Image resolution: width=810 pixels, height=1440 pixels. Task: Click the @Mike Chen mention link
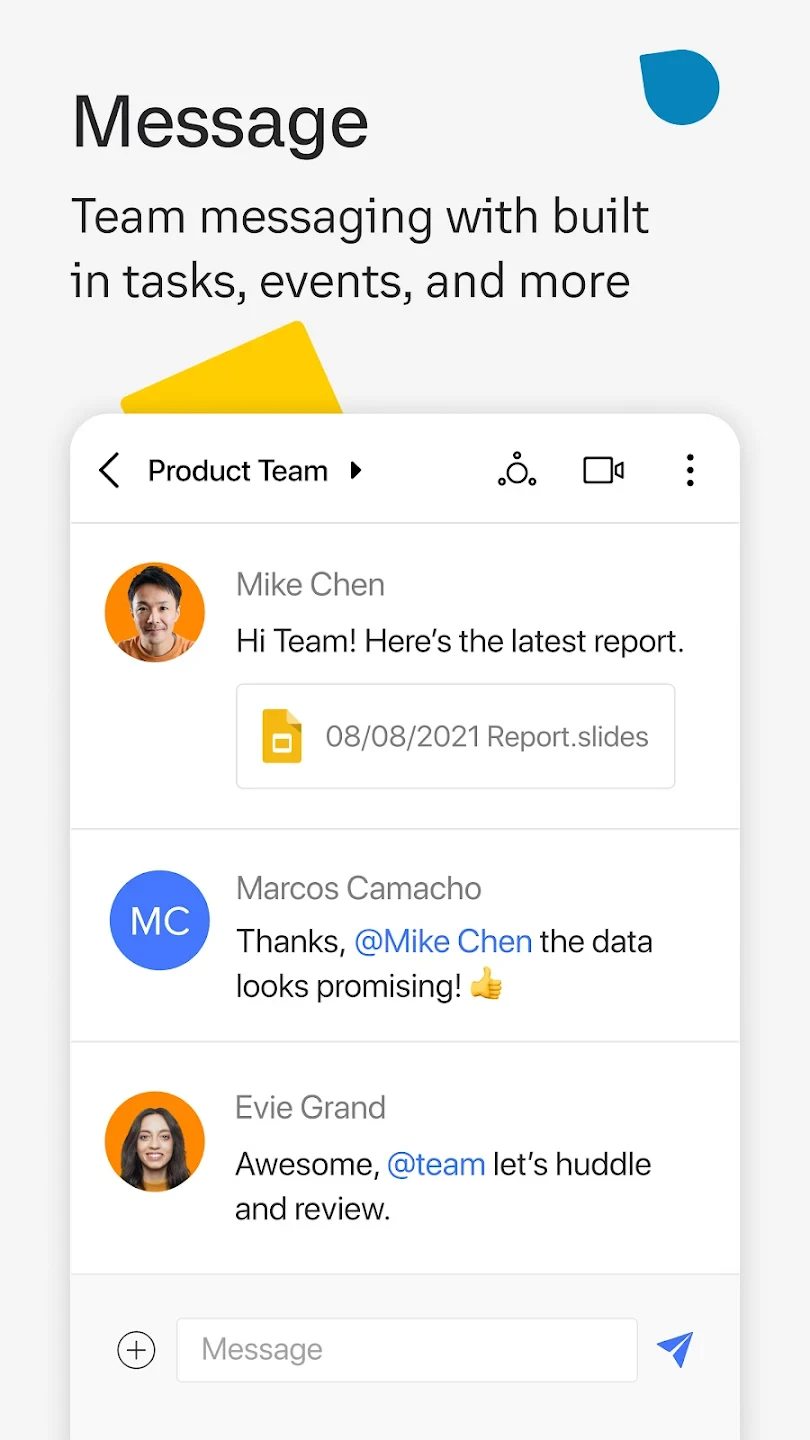pos(443,941)
